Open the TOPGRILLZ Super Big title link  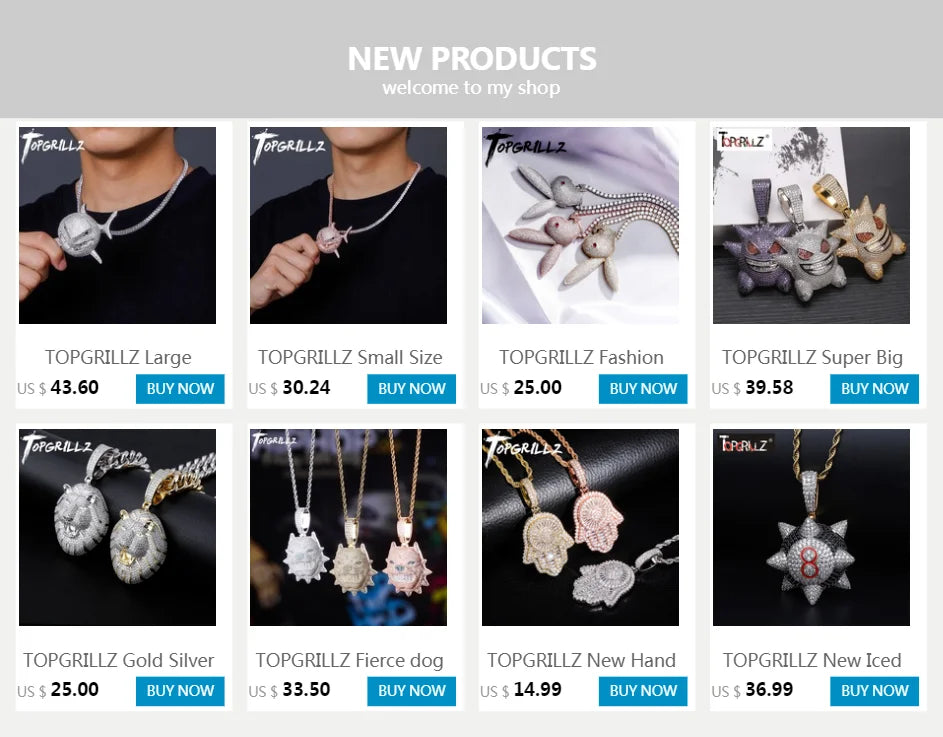point(812,357)
